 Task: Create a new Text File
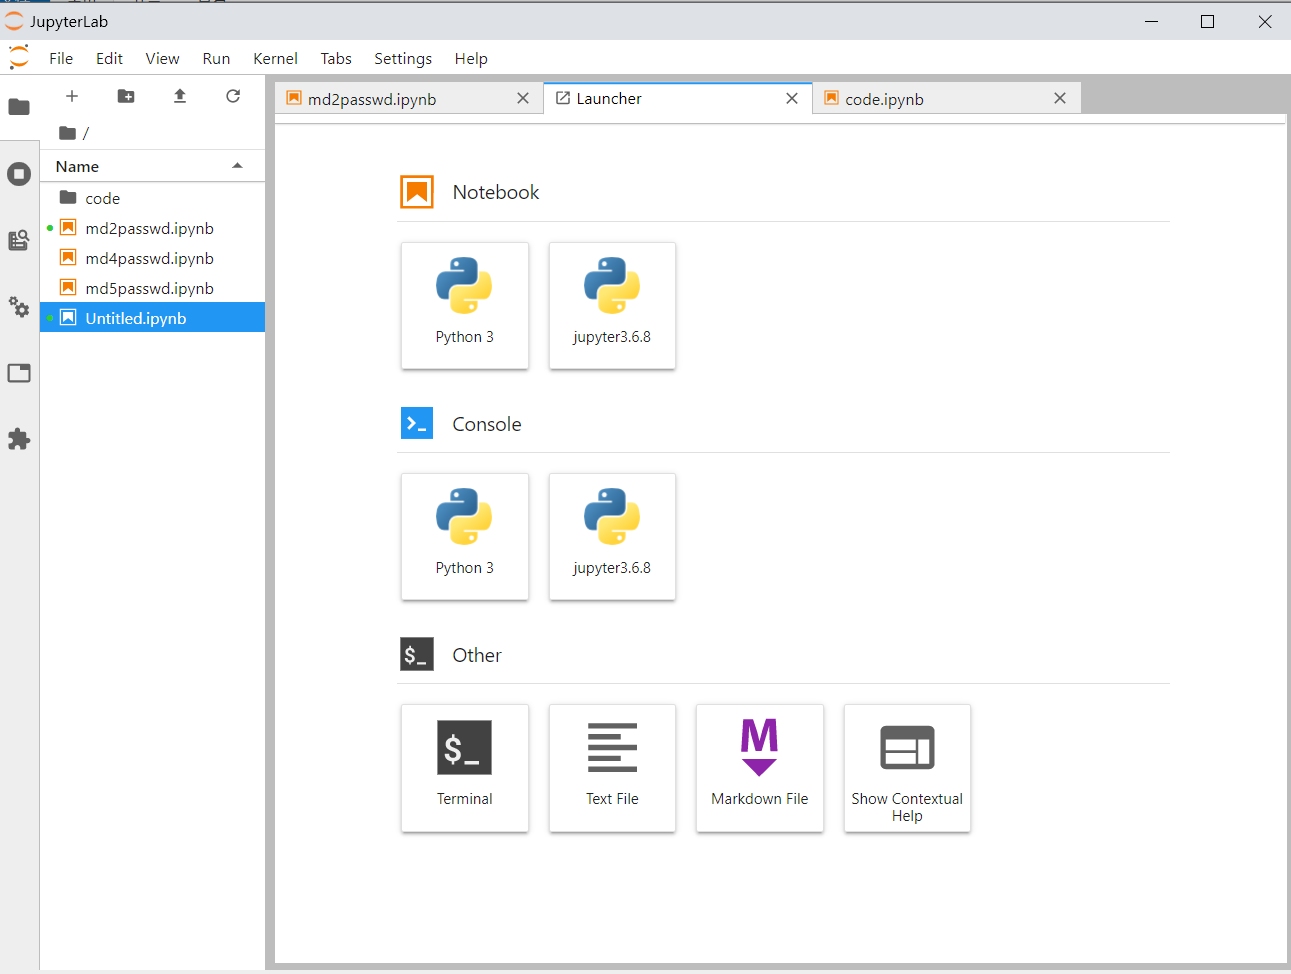(612, 768)
